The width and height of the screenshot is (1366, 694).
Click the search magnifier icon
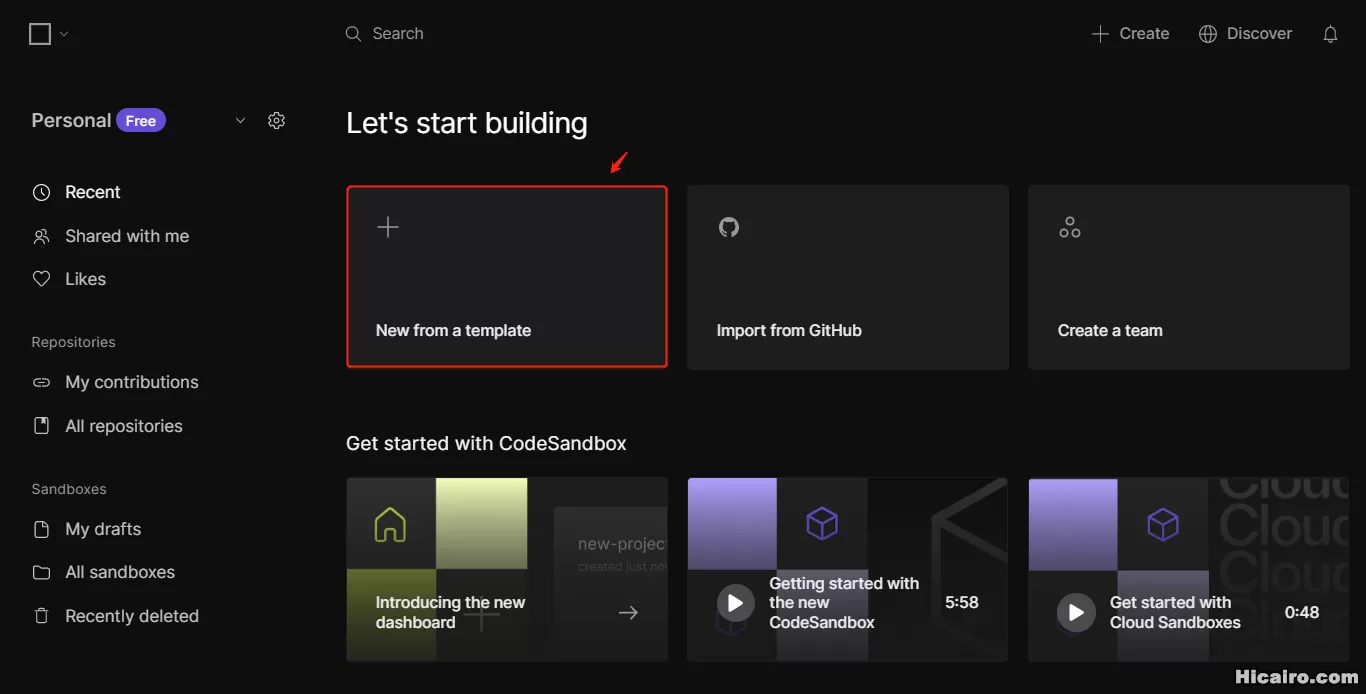coord(353,34)
